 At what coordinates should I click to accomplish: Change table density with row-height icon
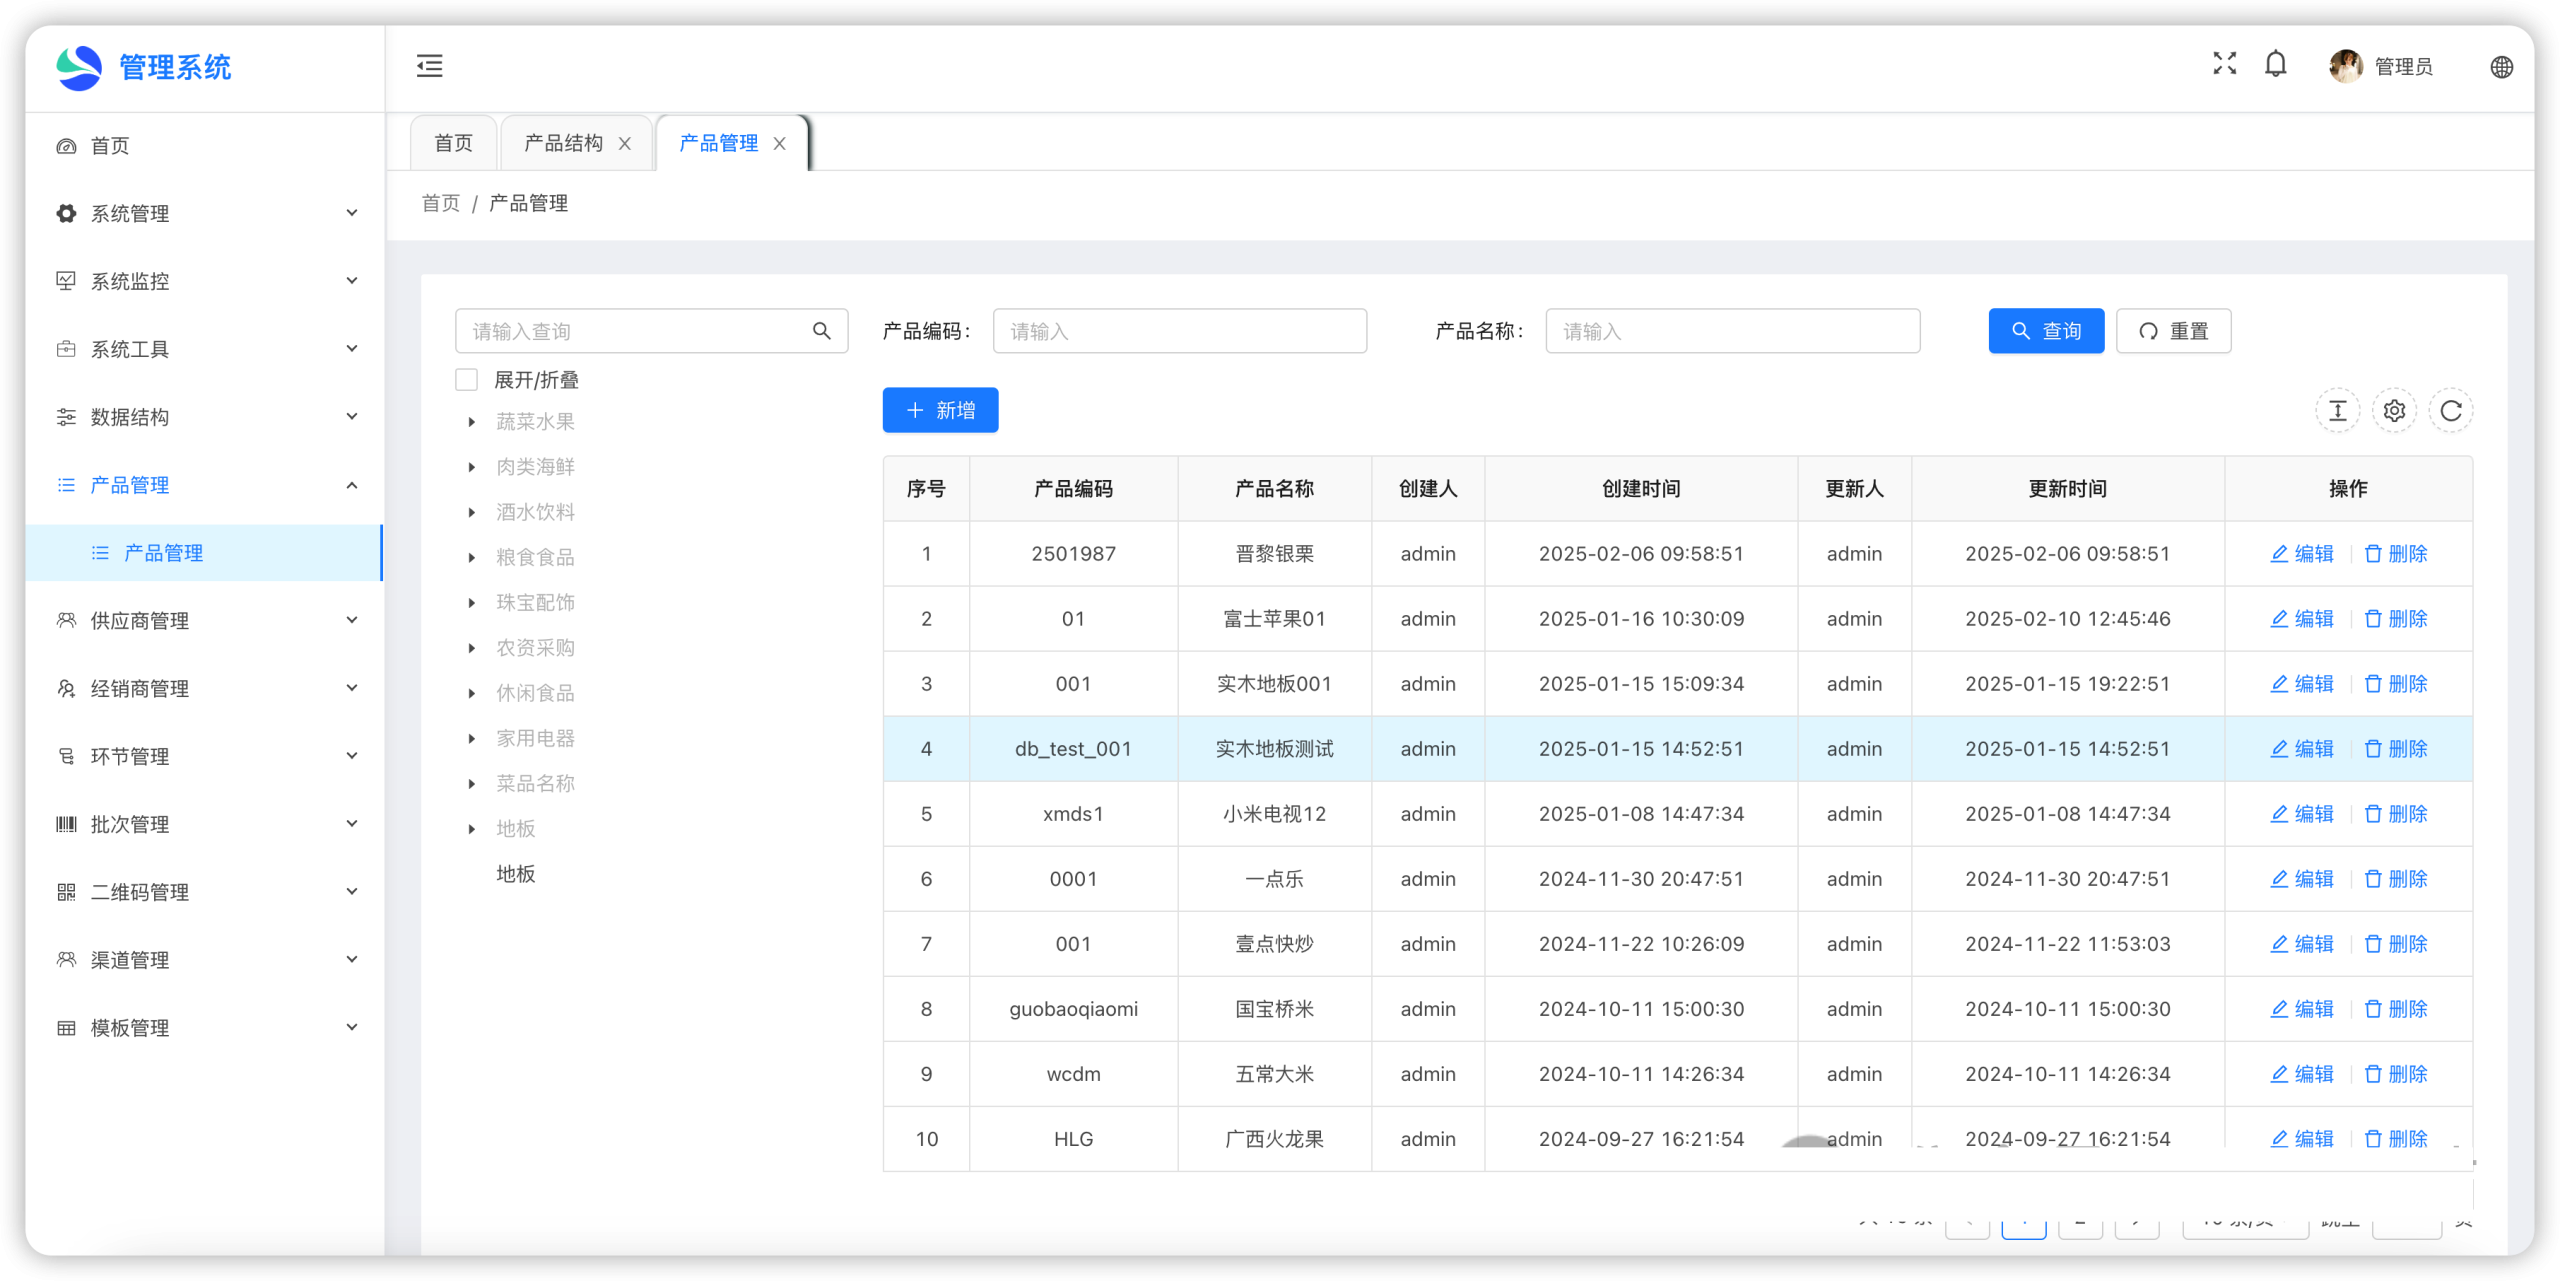point(2337,411)
